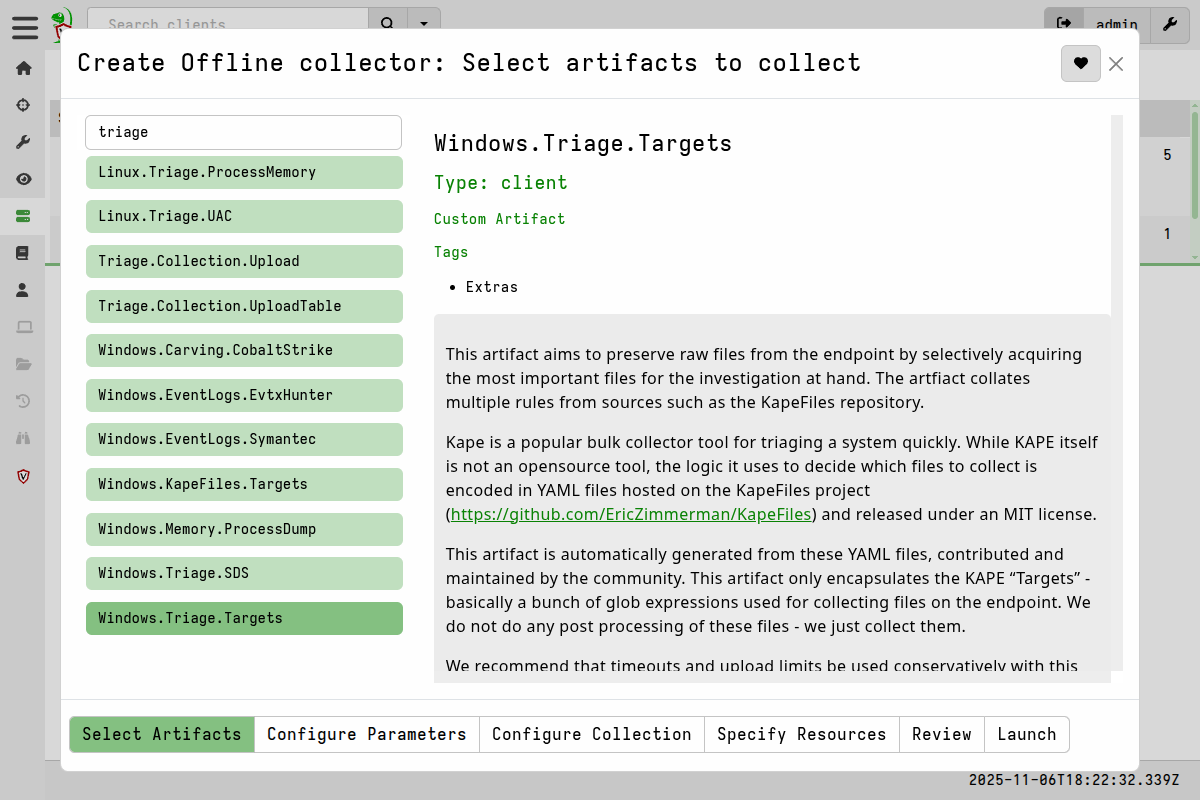Open the Specify Resources step

801,734
